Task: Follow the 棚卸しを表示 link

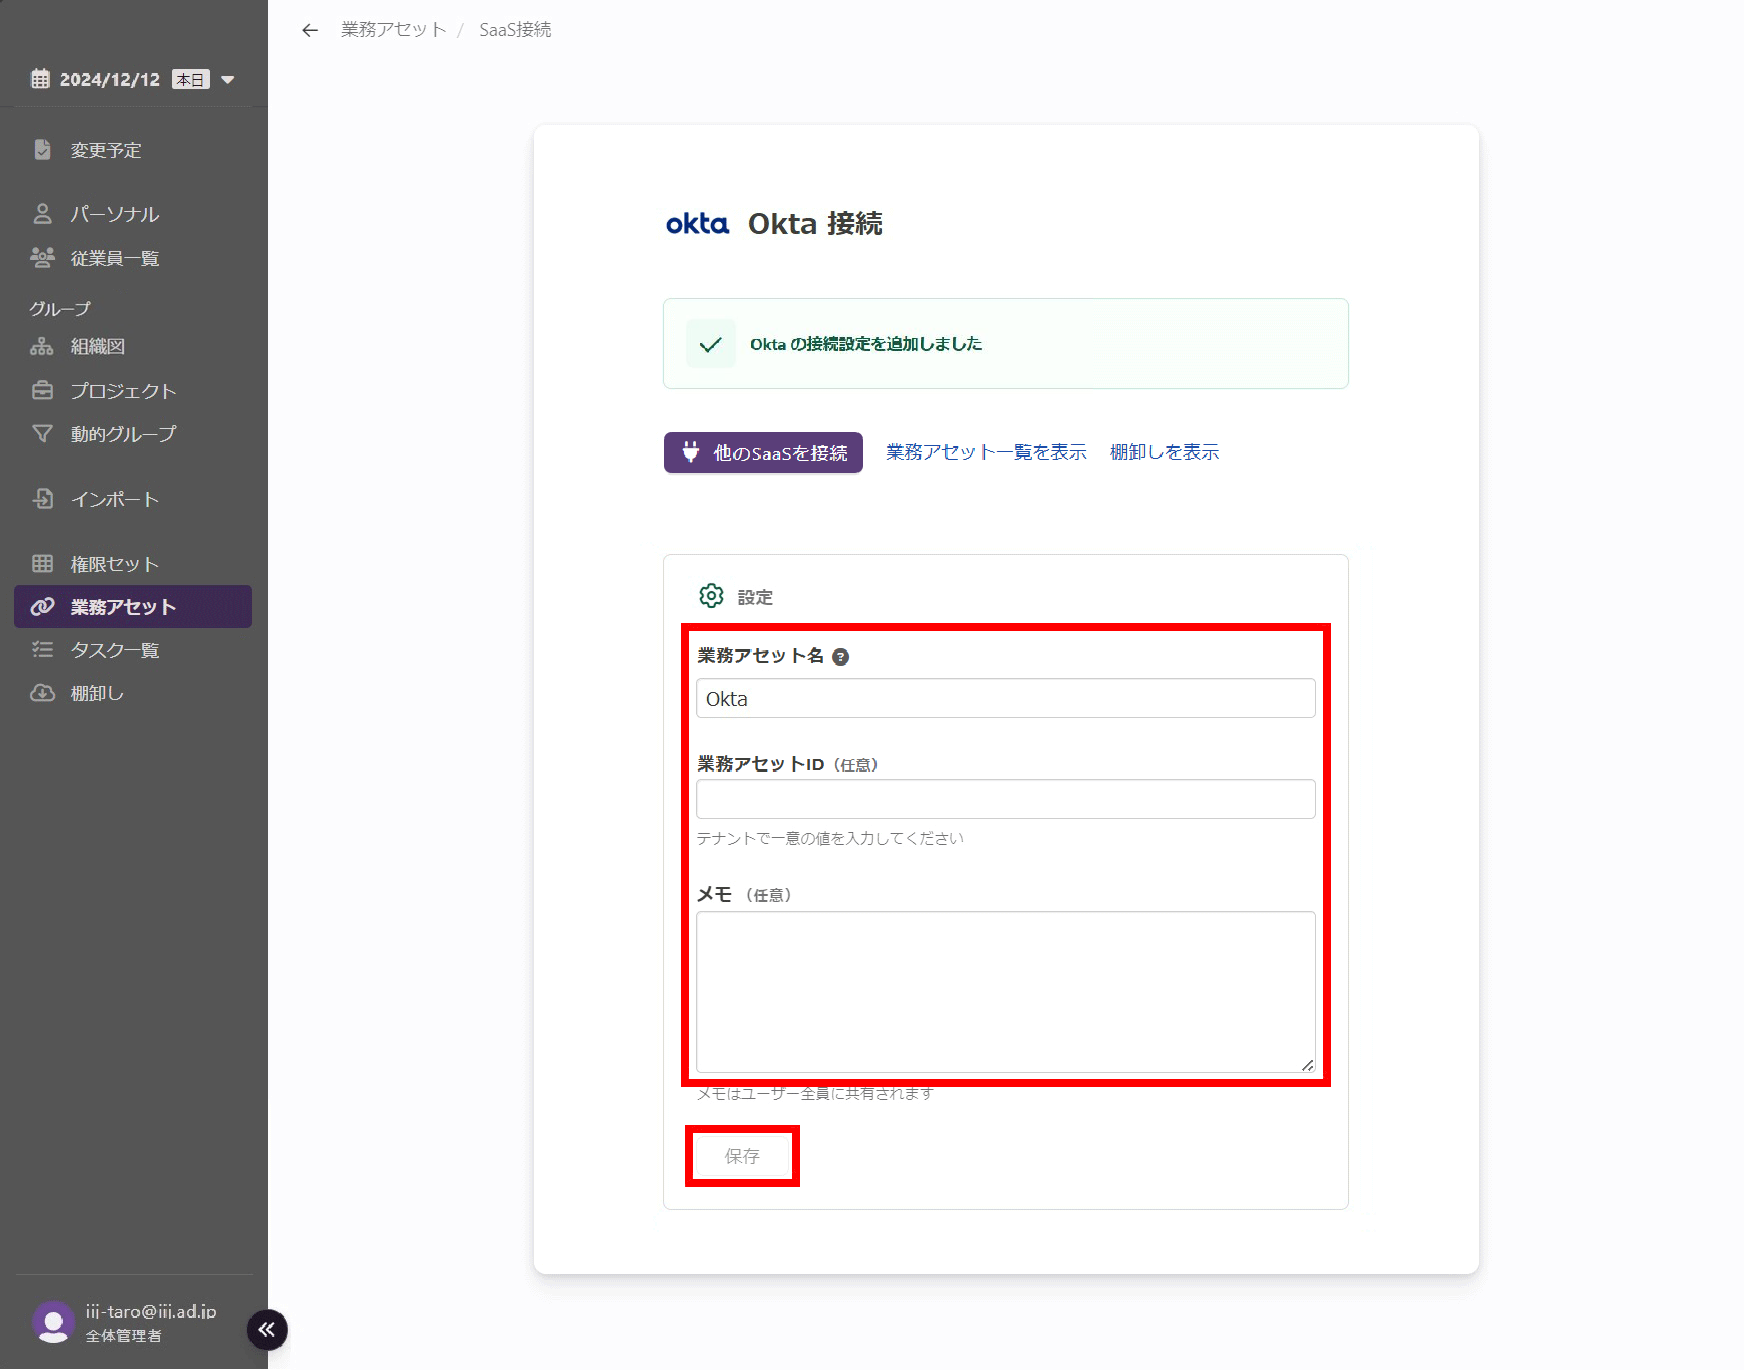Action: [1164, 453]
